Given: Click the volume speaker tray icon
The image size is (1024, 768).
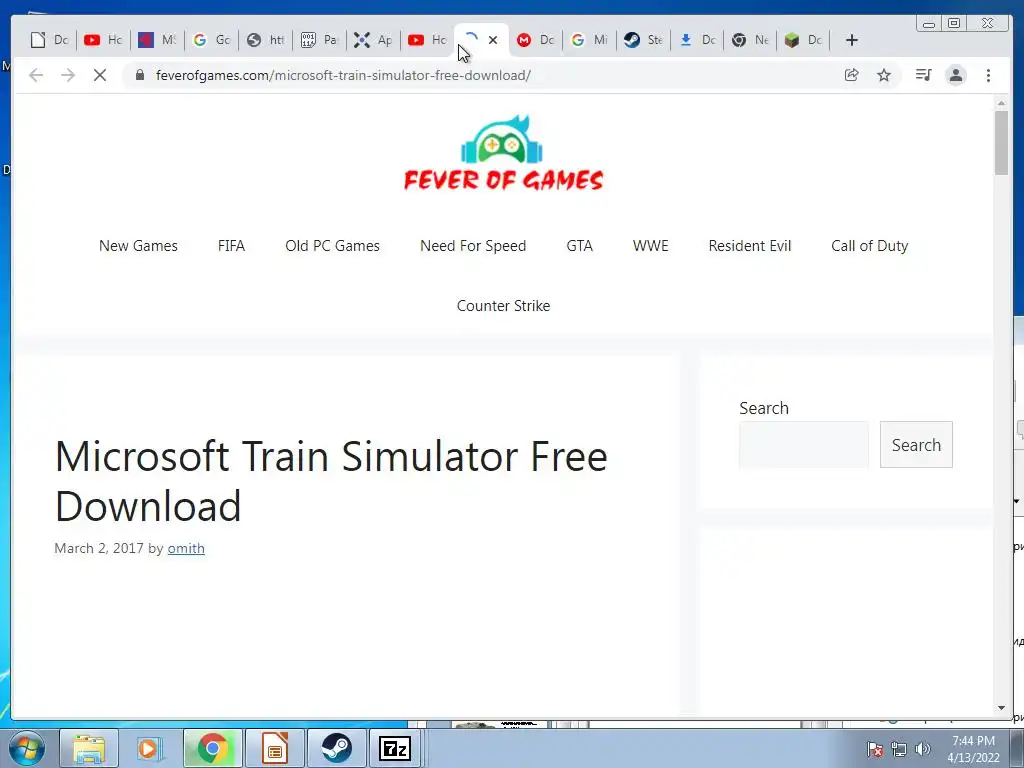Looking at the screenshot, I should click(x=922, y=749).
